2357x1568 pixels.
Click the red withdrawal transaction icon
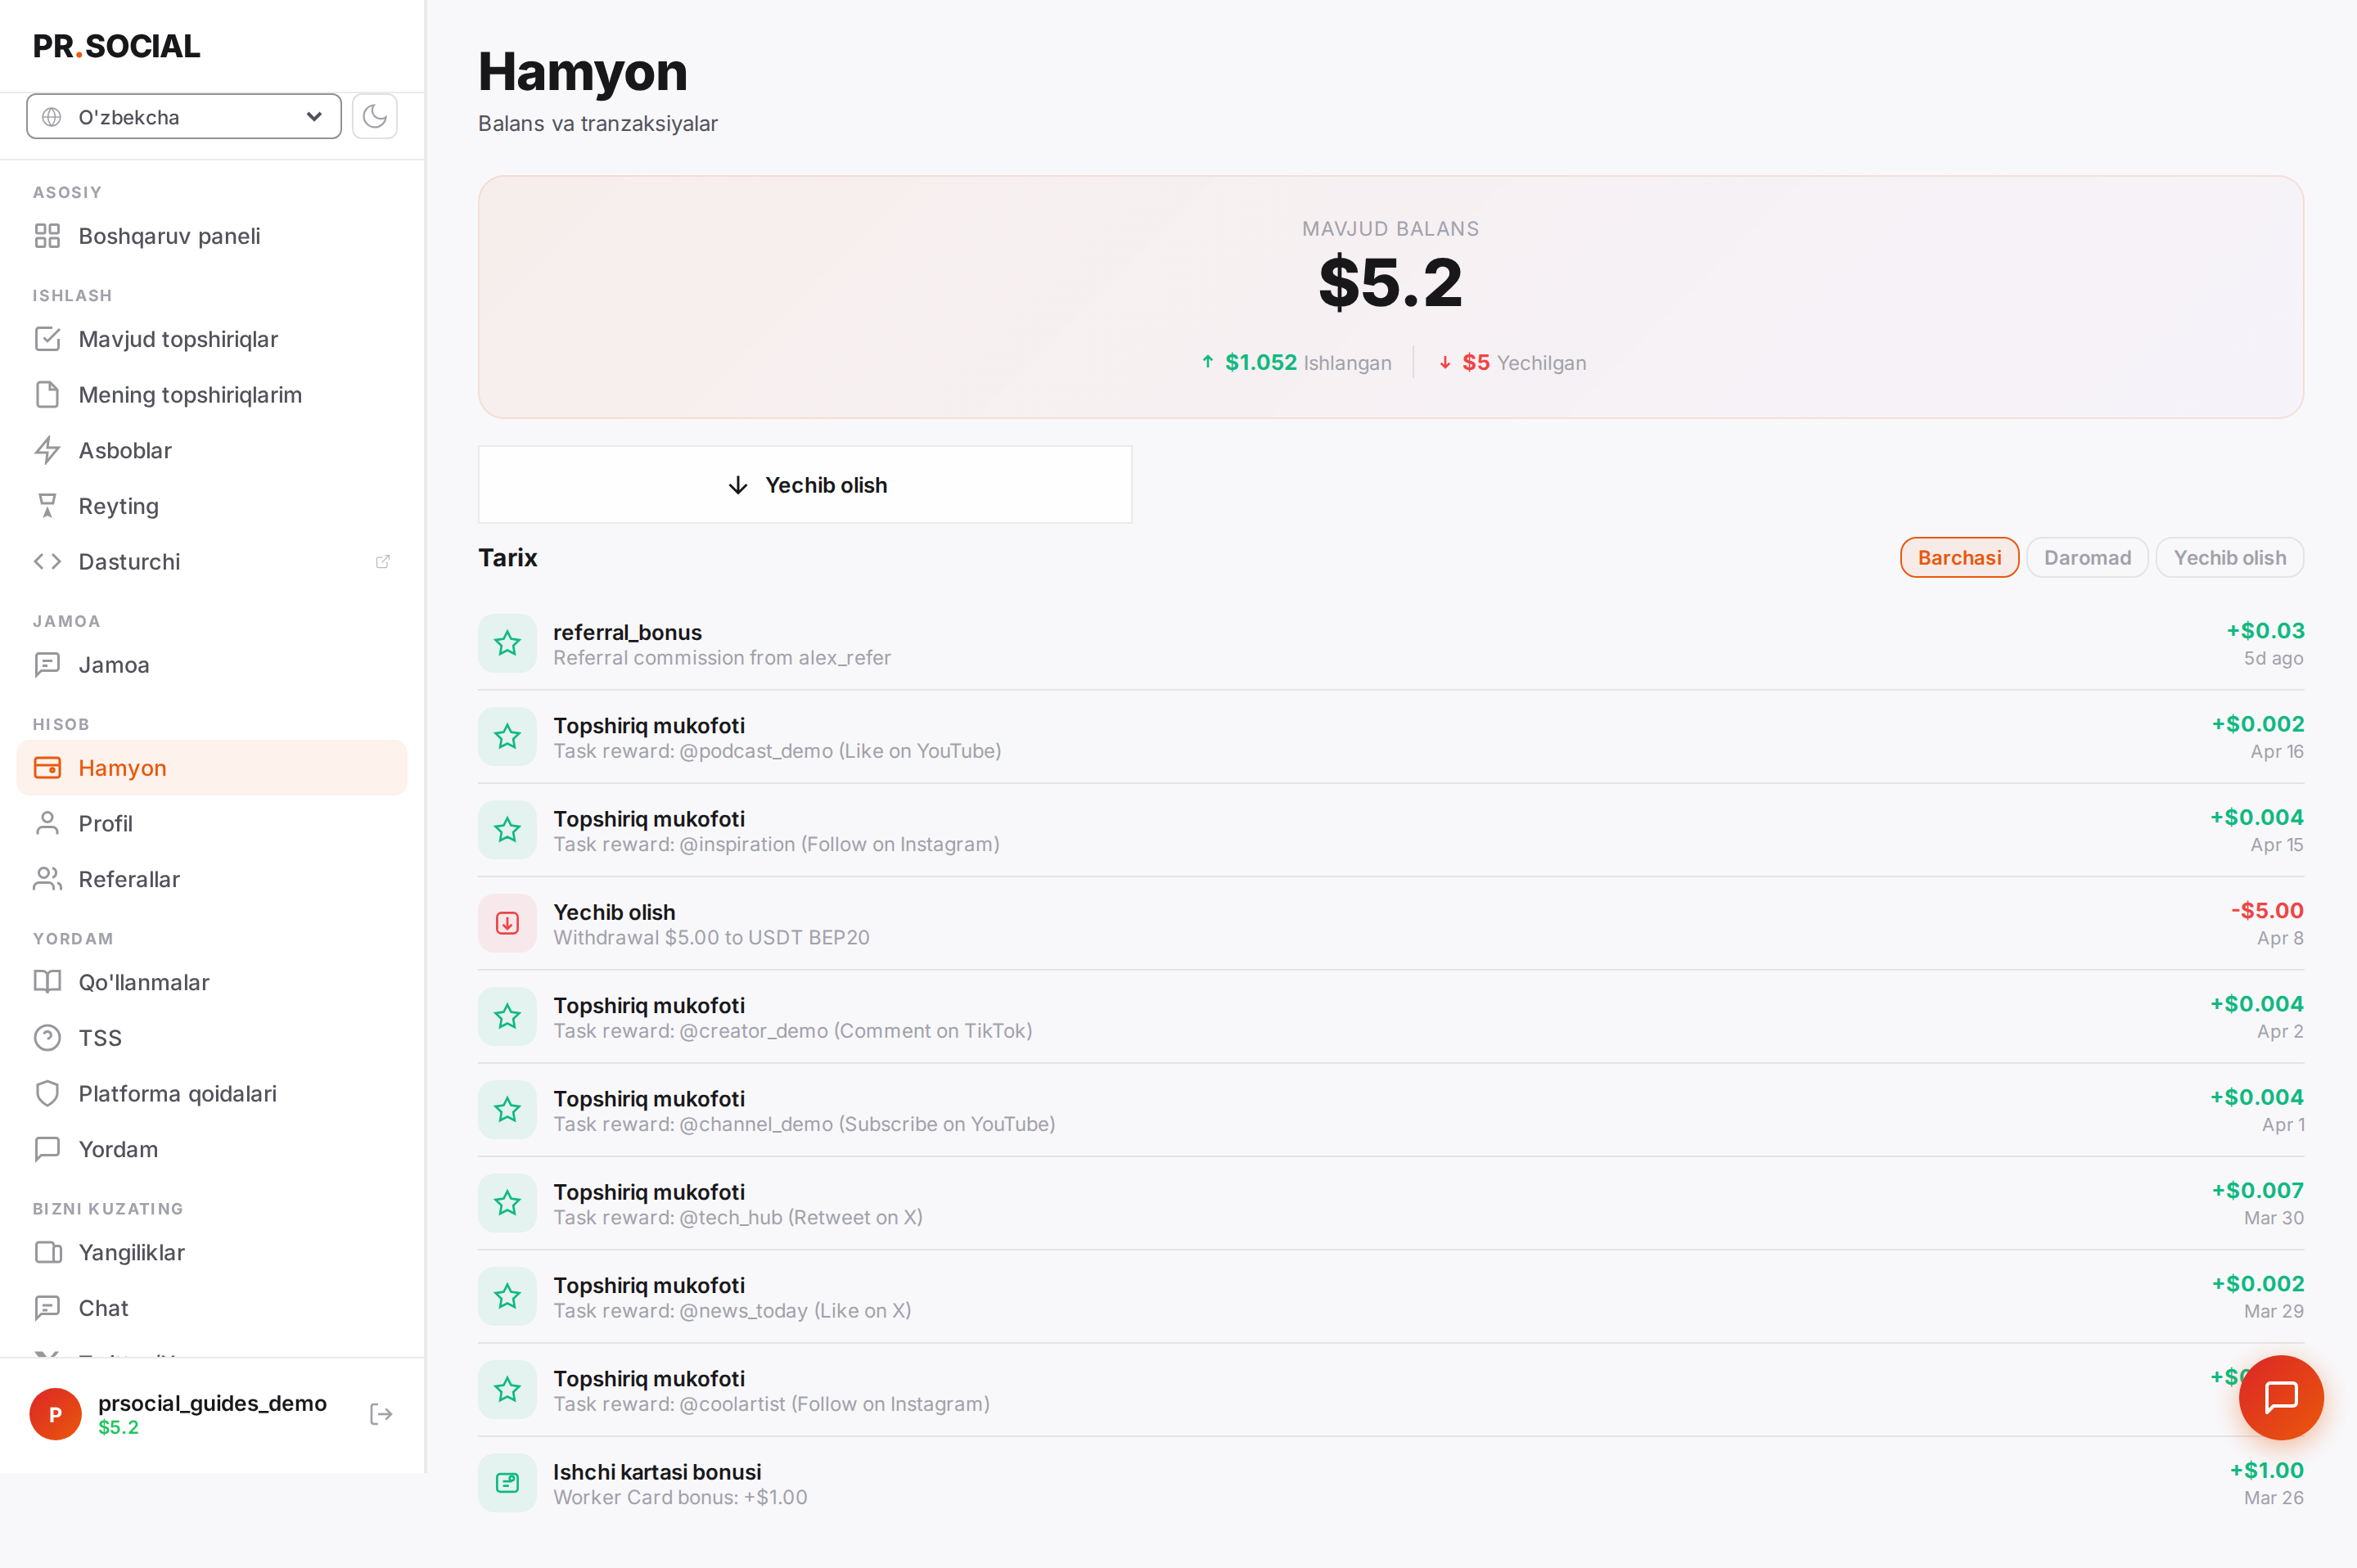pos(508,923)
